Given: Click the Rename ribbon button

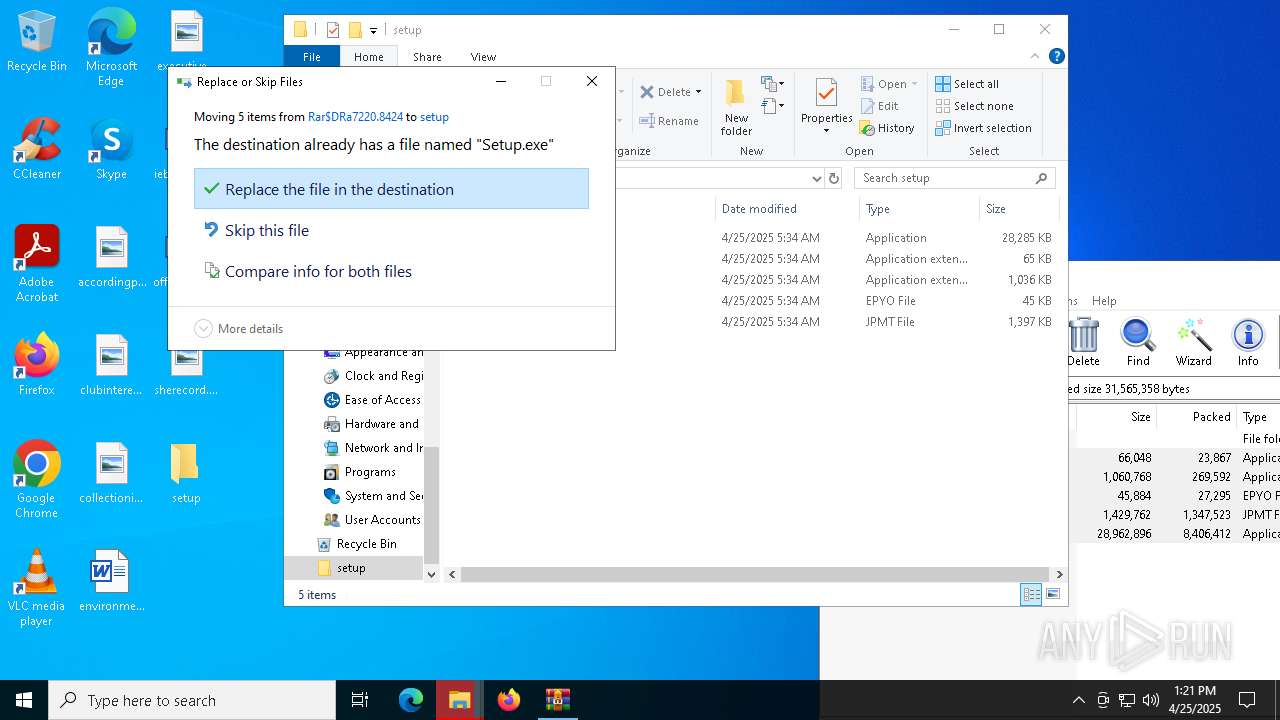Looking at the screenshot, I should click(669, 121).
